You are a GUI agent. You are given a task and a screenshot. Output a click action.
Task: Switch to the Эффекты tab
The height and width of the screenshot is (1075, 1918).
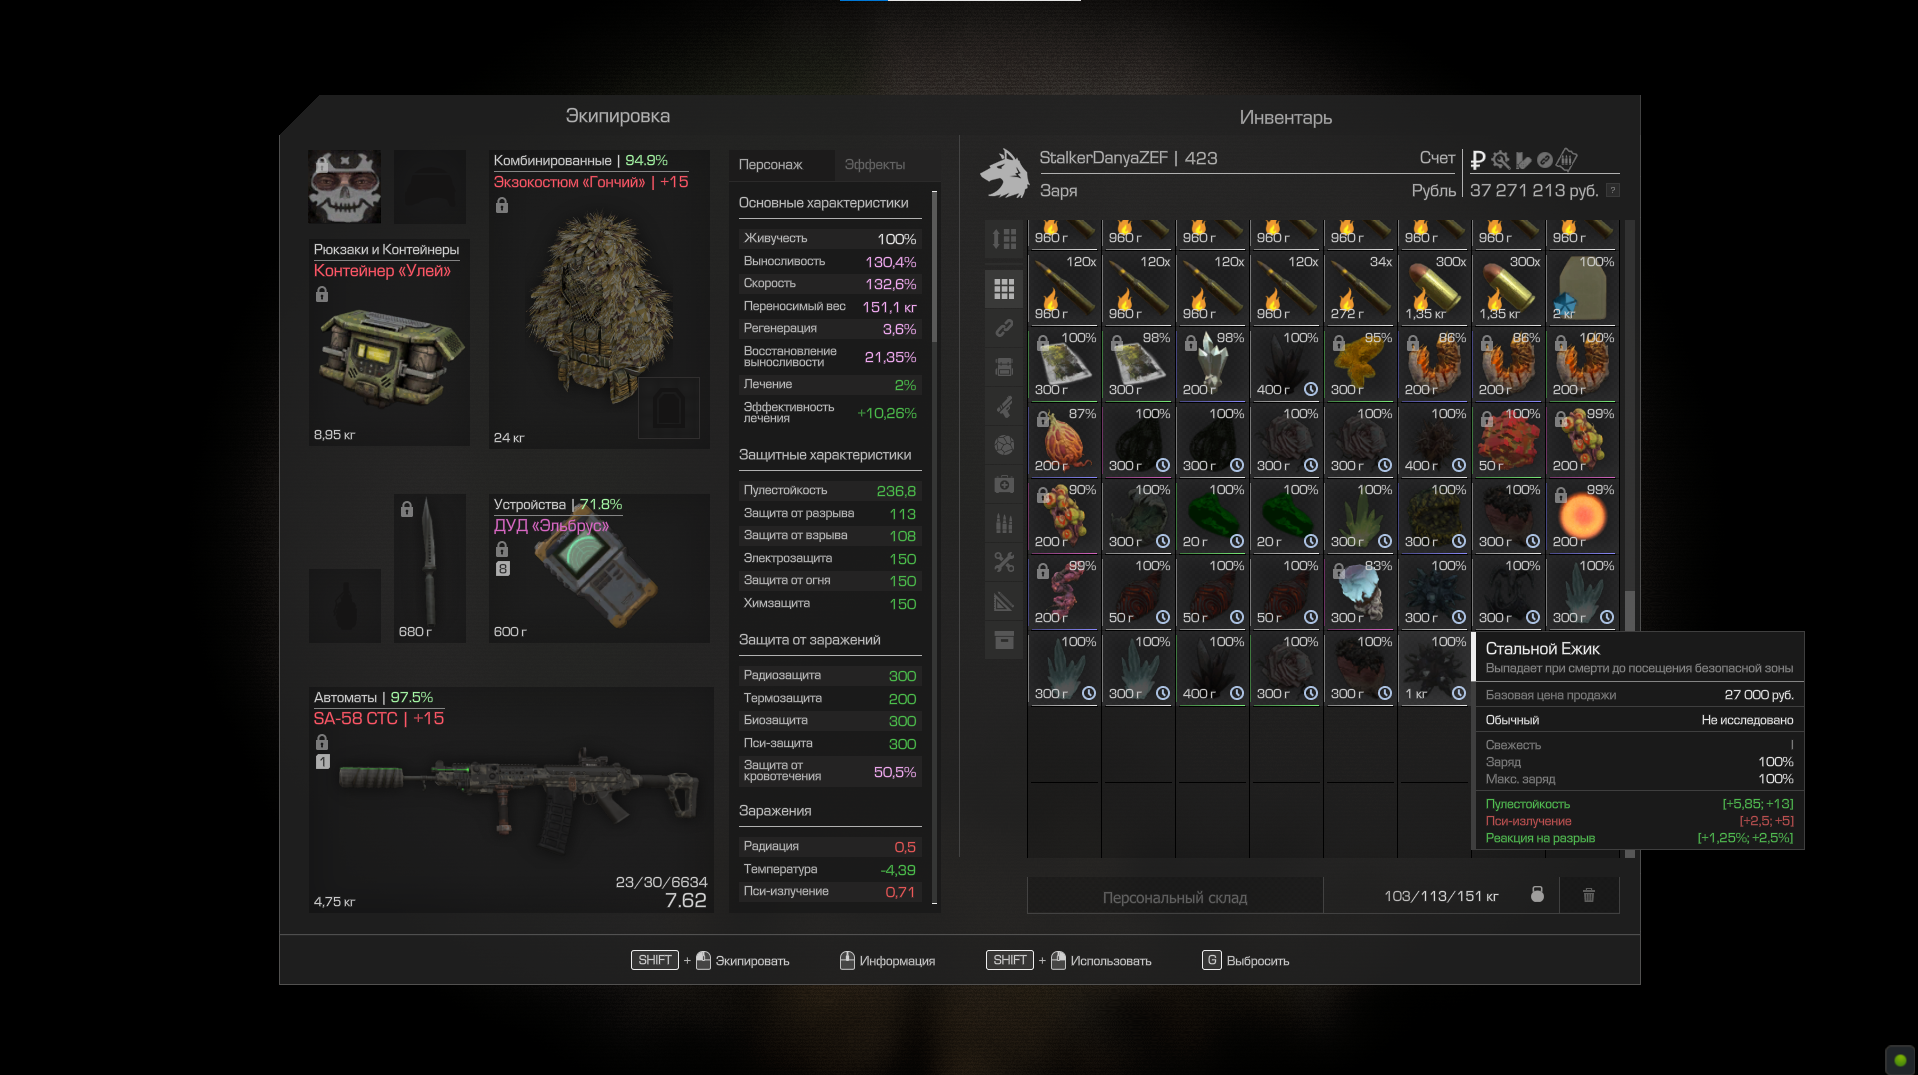(874, 164)
